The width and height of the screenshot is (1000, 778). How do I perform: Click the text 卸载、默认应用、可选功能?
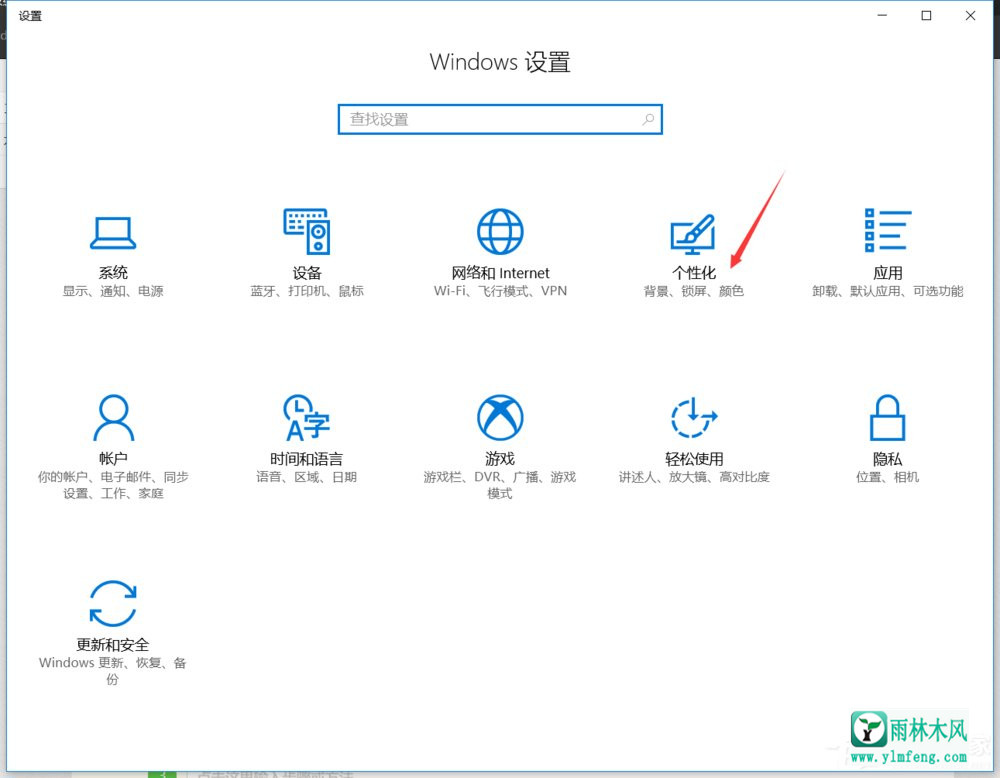coord(888,291)
